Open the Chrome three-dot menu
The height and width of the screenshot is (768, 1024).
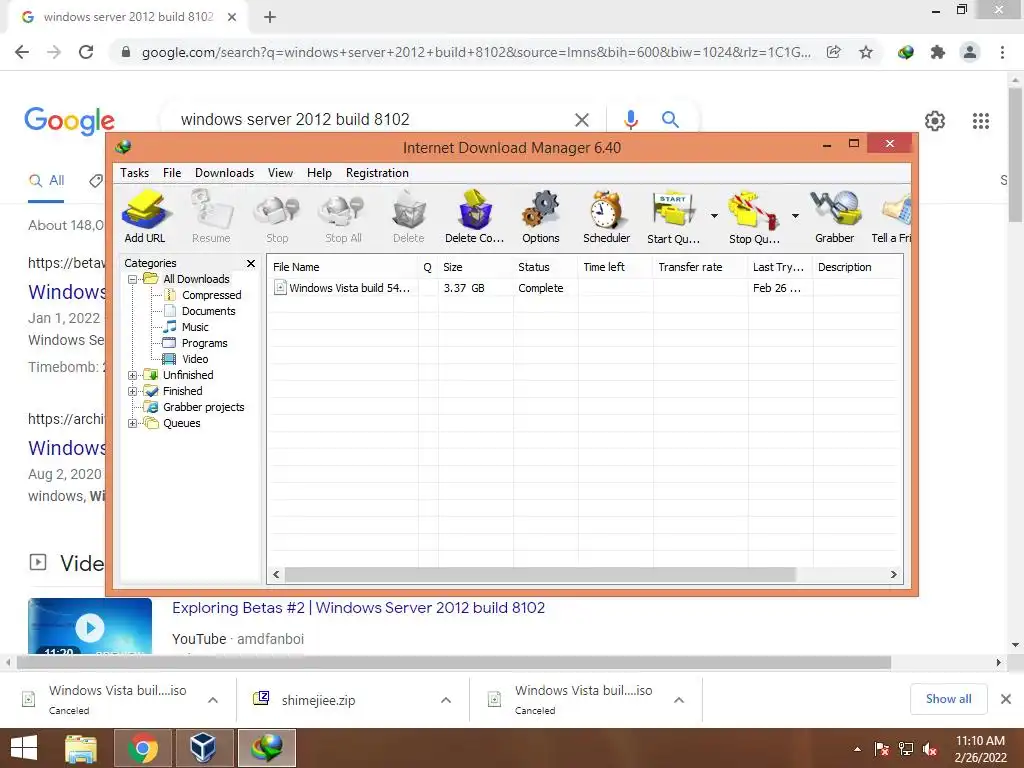point(1002,52)
